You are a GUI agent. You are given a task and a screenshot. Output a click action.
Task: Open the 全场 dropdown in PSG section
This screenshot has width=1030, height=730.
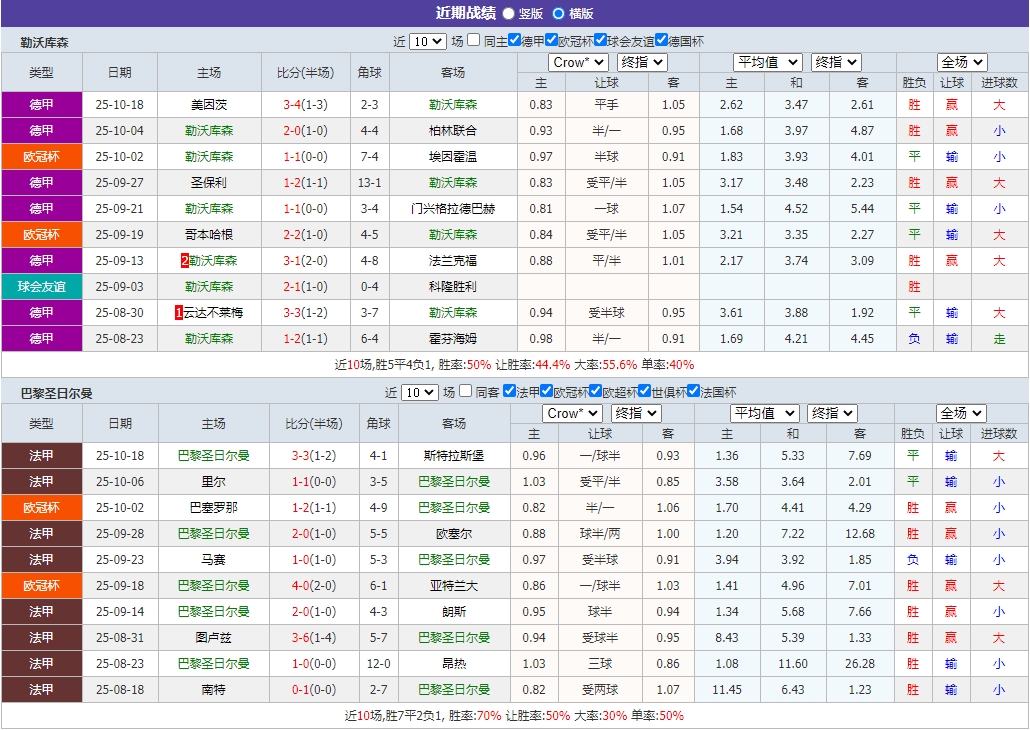pyautogui.click(x=961, y=412)
